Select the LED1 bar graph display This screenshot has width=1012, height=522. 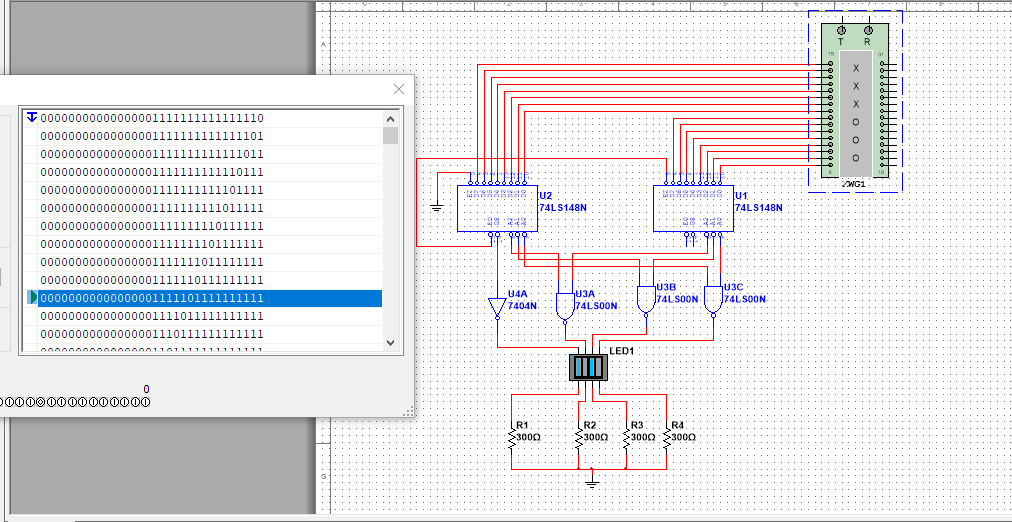(x=587, y=367)
